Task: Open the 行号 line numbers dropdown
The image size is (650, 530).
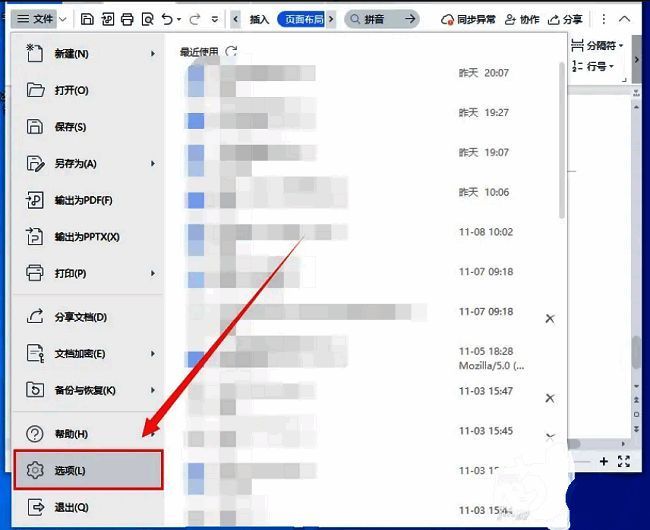Action: click(x=593, y=66)
